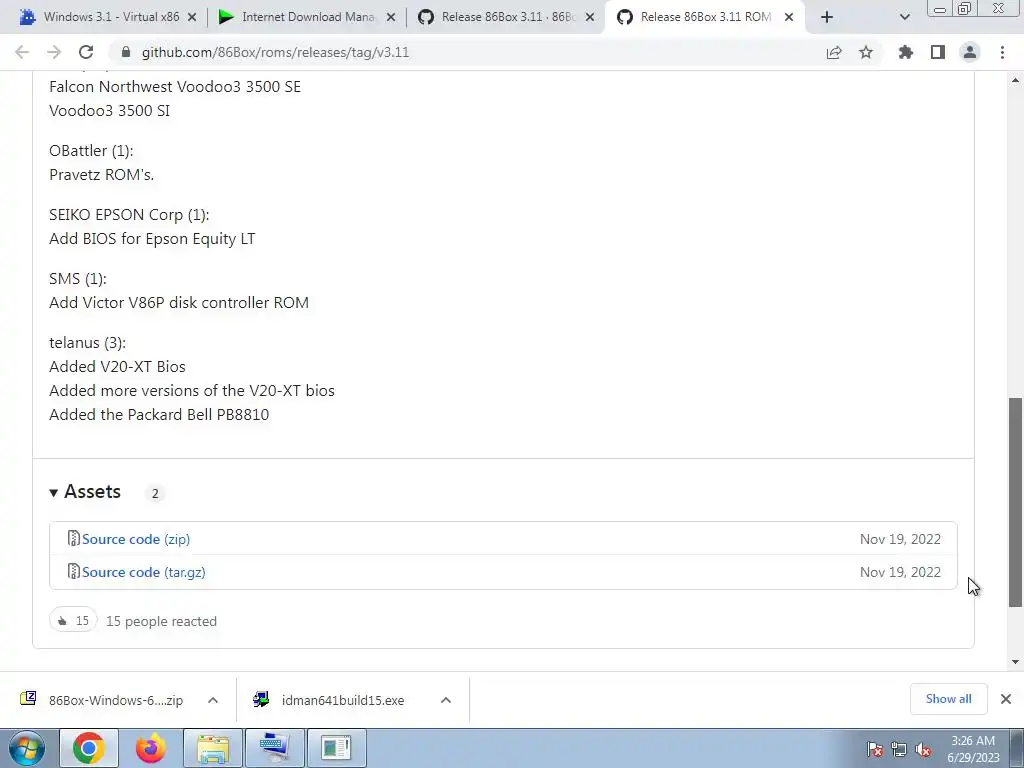
Task: Download Source code (zip) asset
Action: (136, 539)
